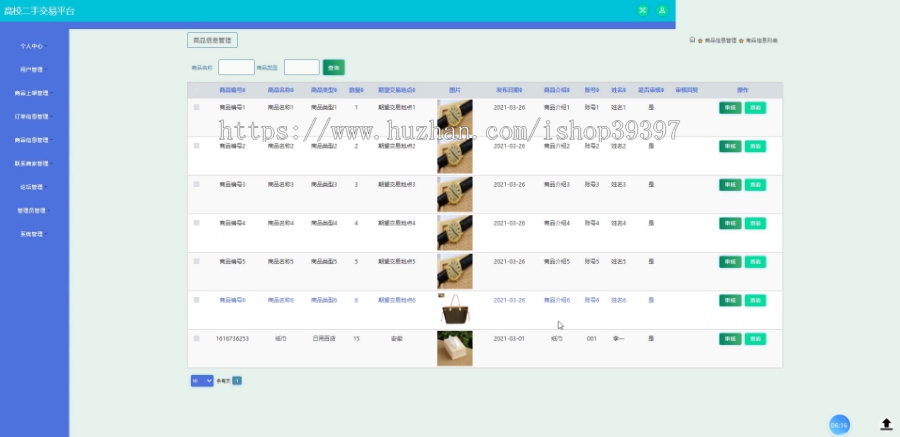Click the star icon before 商品信息列表 breadcrumb
Viewport: 900px width, 437px height.
741,41
